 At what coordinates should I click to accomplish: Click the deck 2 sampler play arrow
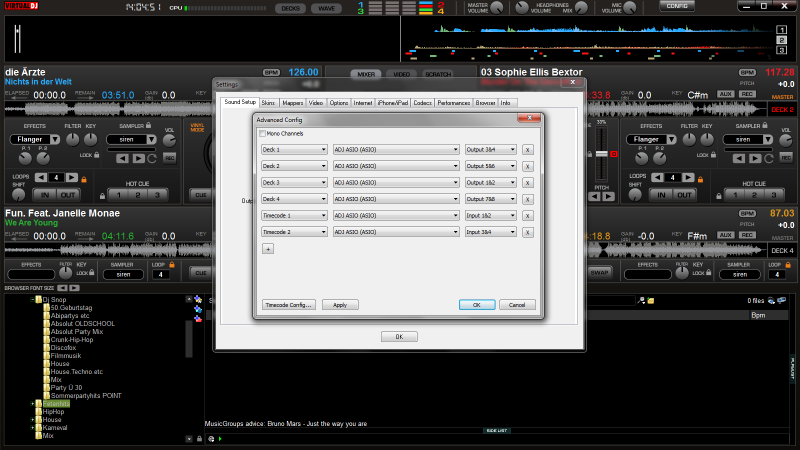tap(755, 159)
